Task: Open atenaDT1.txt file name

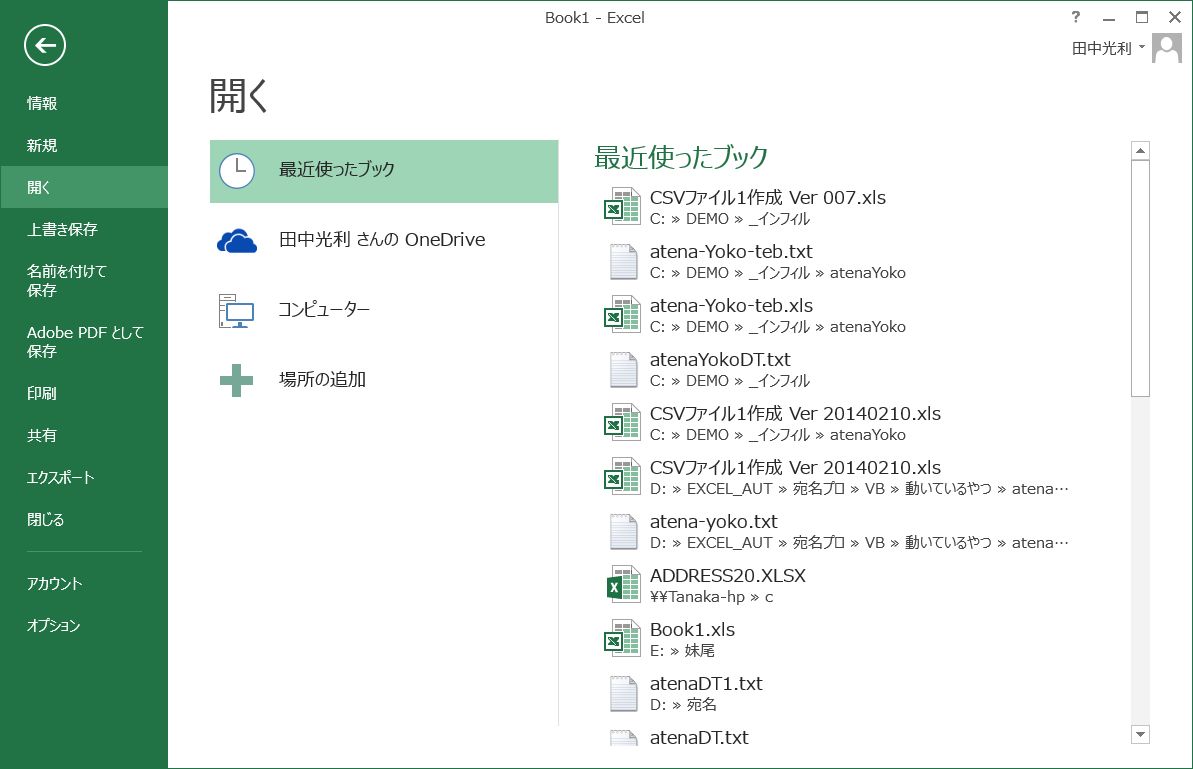Action: pos(706,684)
